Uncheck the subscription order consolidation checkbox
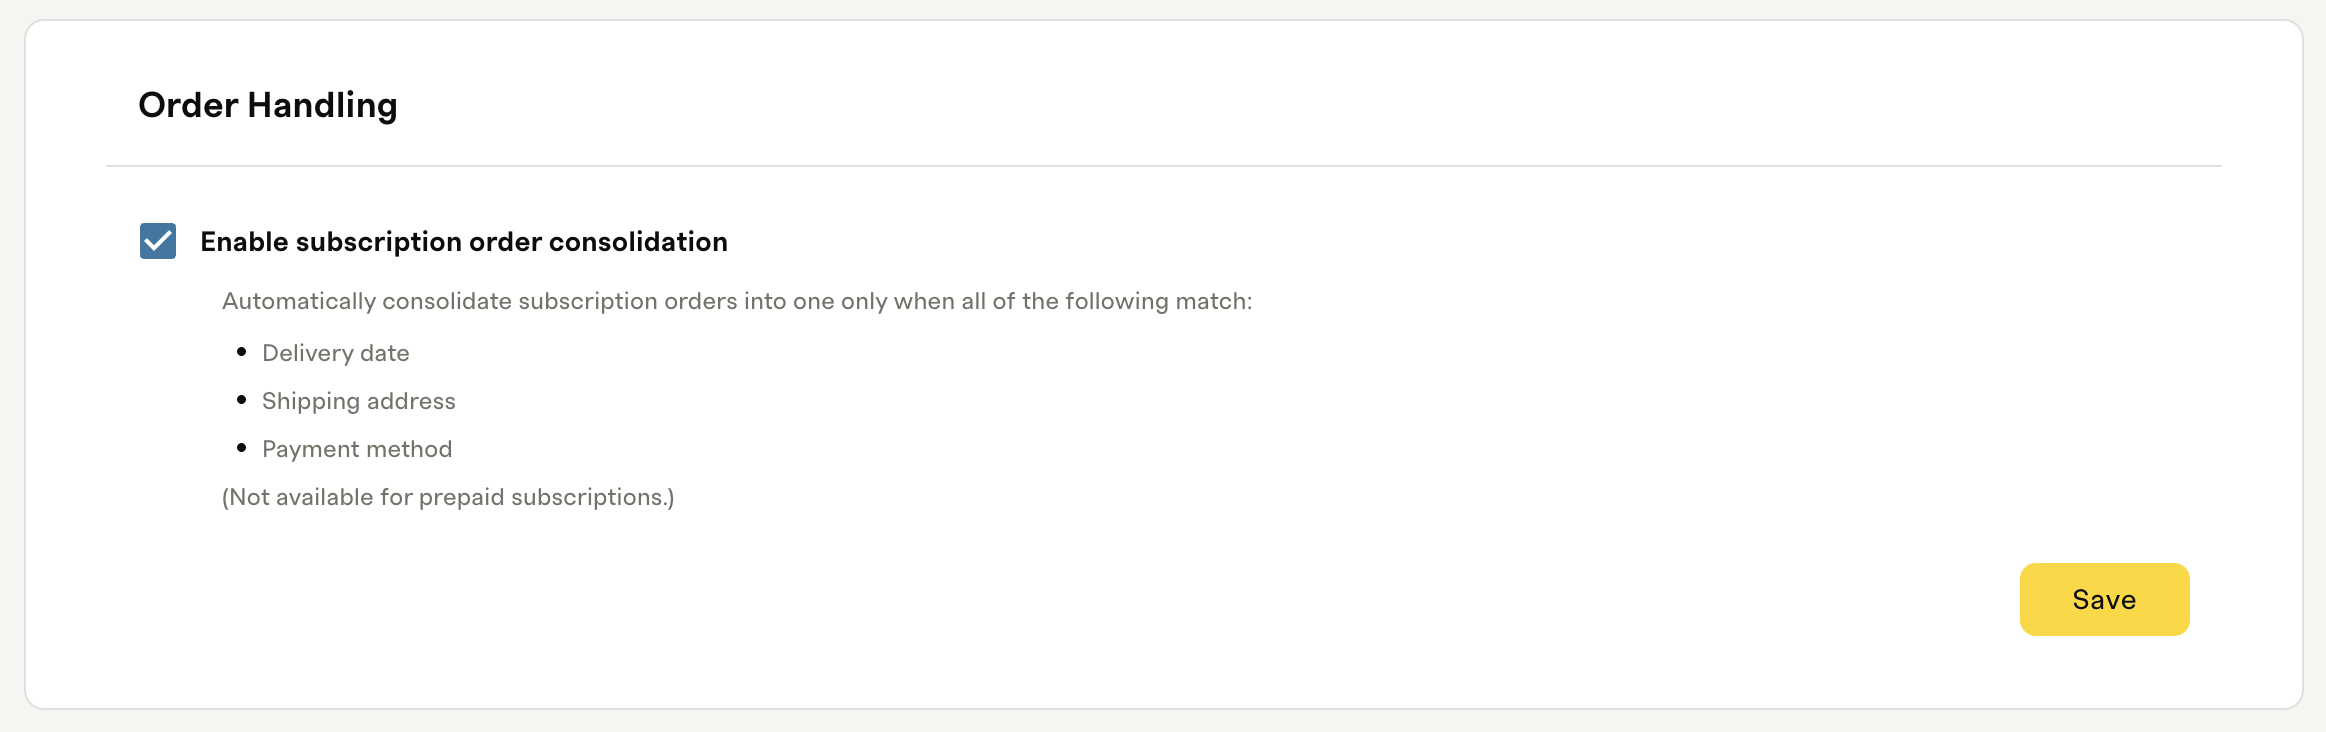This screenshot has width=2326, height=732. click(x=158, y=241)
